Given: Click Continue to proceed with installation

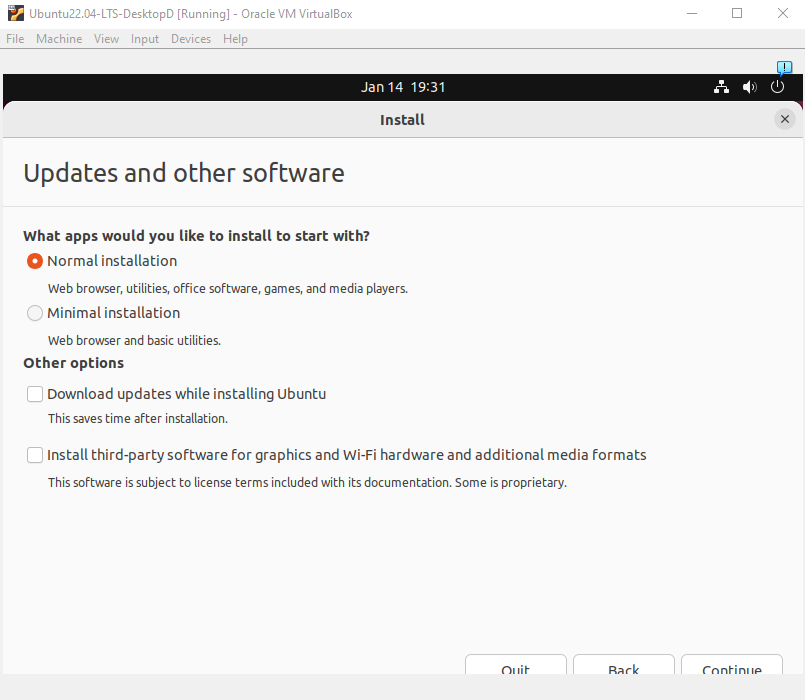Looking at the screenshot, I should [731, 668].
